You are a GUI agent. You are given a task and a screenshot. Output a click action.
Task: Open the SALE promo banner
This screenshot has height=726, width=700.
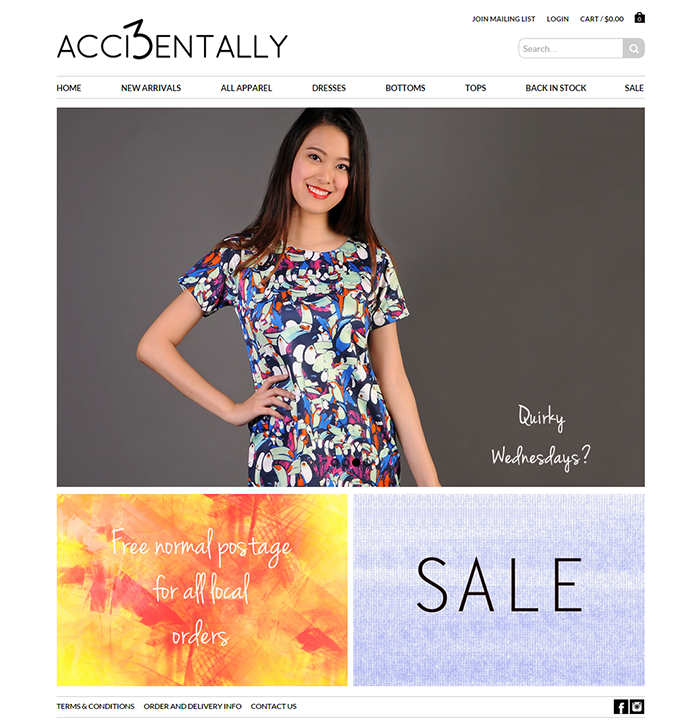click(499, 589)
